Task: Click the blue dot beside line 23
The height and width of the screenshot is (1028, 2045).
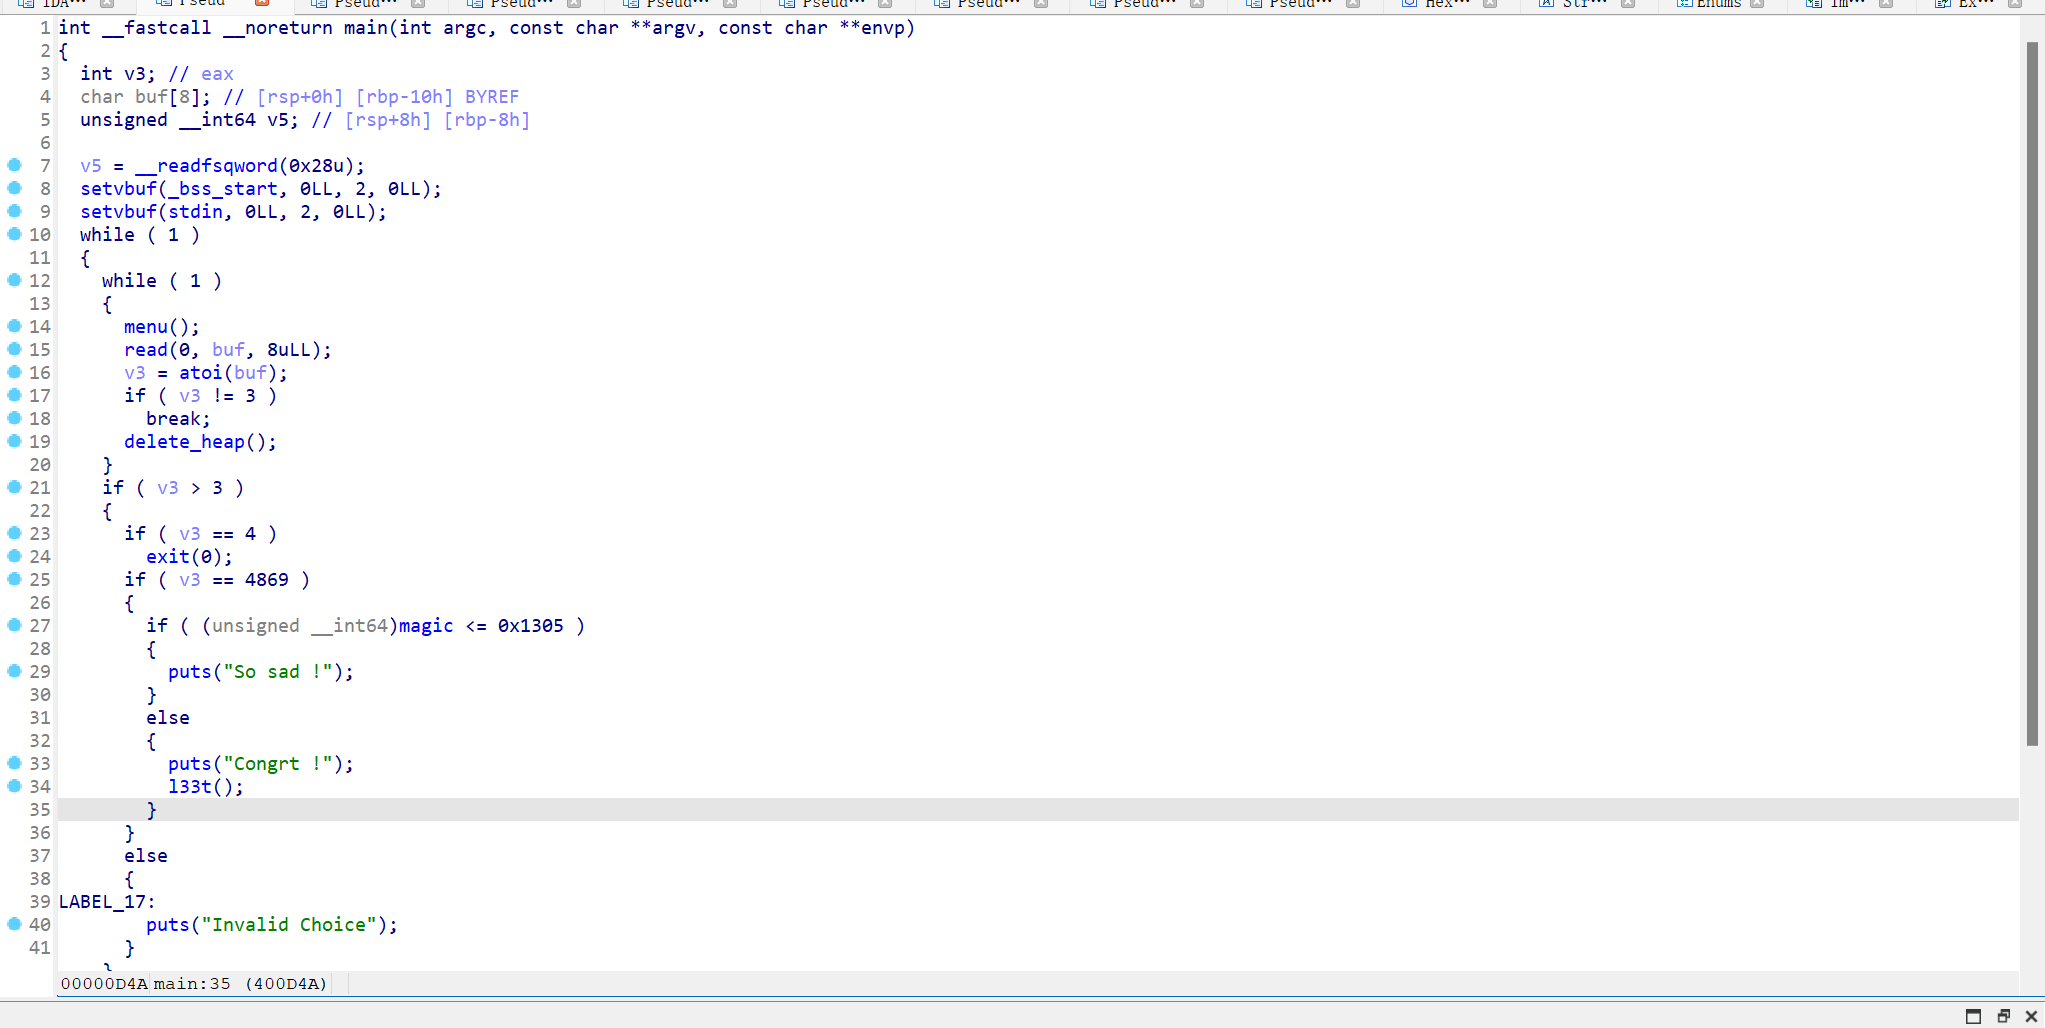Action: coord(14,533)
